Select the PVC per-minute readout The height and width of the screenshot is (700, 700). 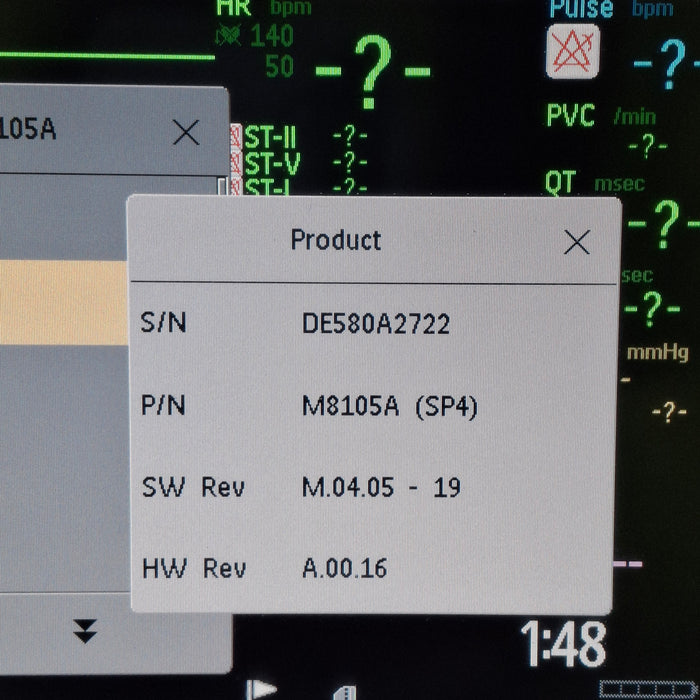tap(646, 145)
